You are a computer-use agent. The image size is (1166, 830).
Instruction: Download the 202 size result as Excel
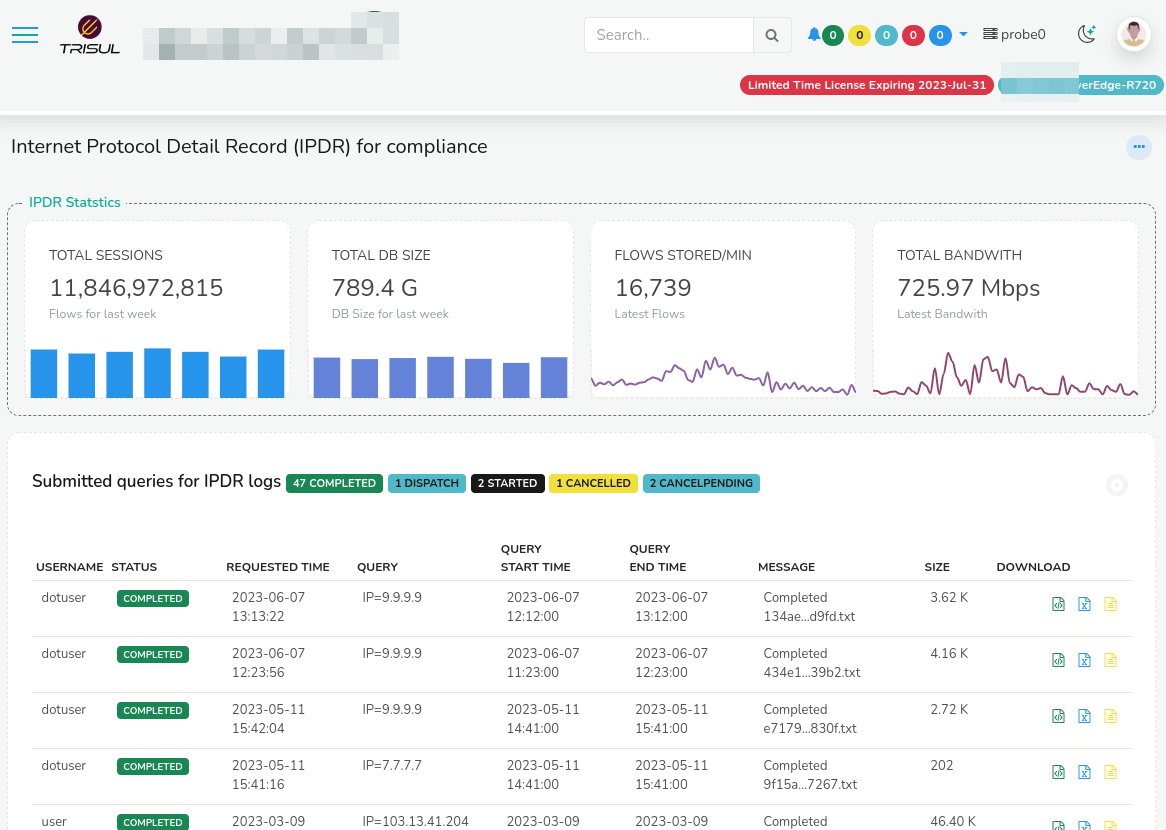[x=1084, y=772]
